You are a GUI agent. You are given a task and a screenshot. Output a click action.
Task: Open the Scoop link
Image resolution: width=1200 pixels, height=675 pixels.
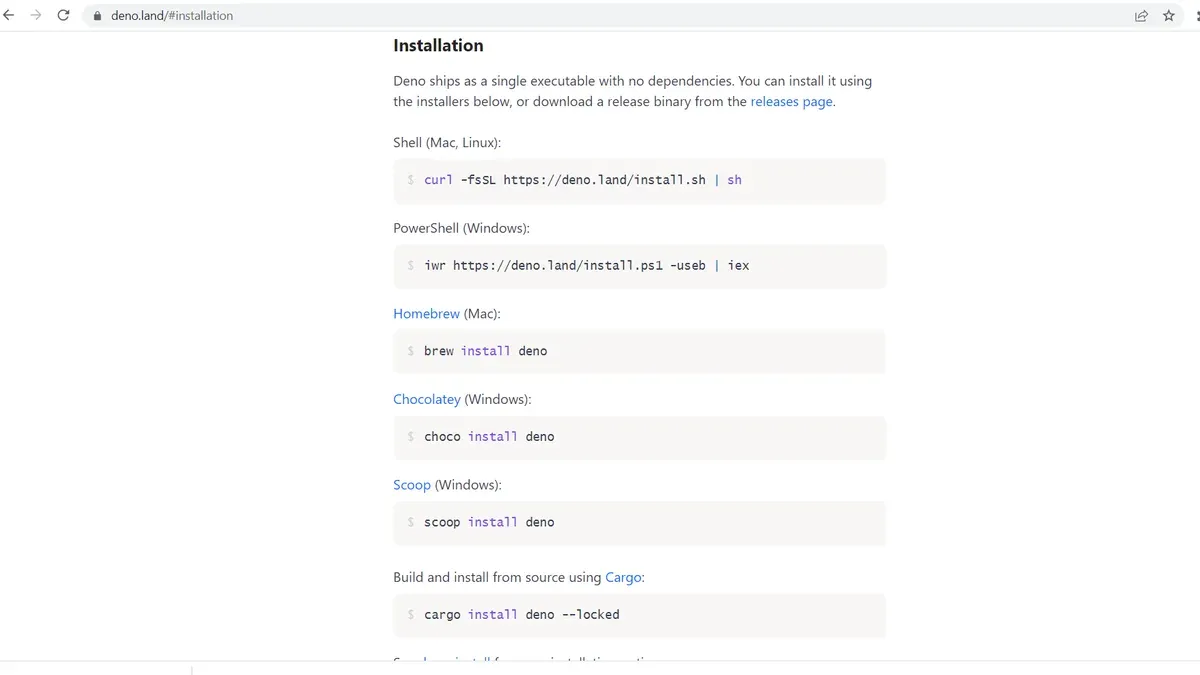tap(412, 485)
